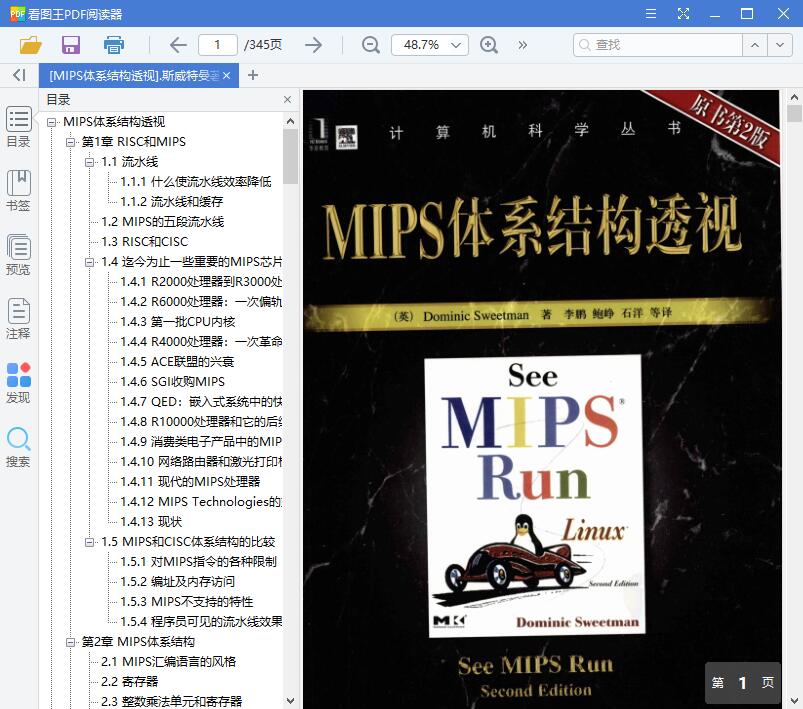
Task: Collapse the 1.1 流水线 node
Action: tap(89, 162)
